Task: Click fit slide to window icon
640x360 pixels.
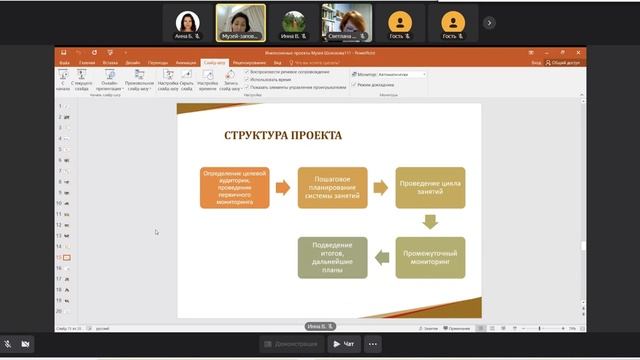Action: click(582, 328)
